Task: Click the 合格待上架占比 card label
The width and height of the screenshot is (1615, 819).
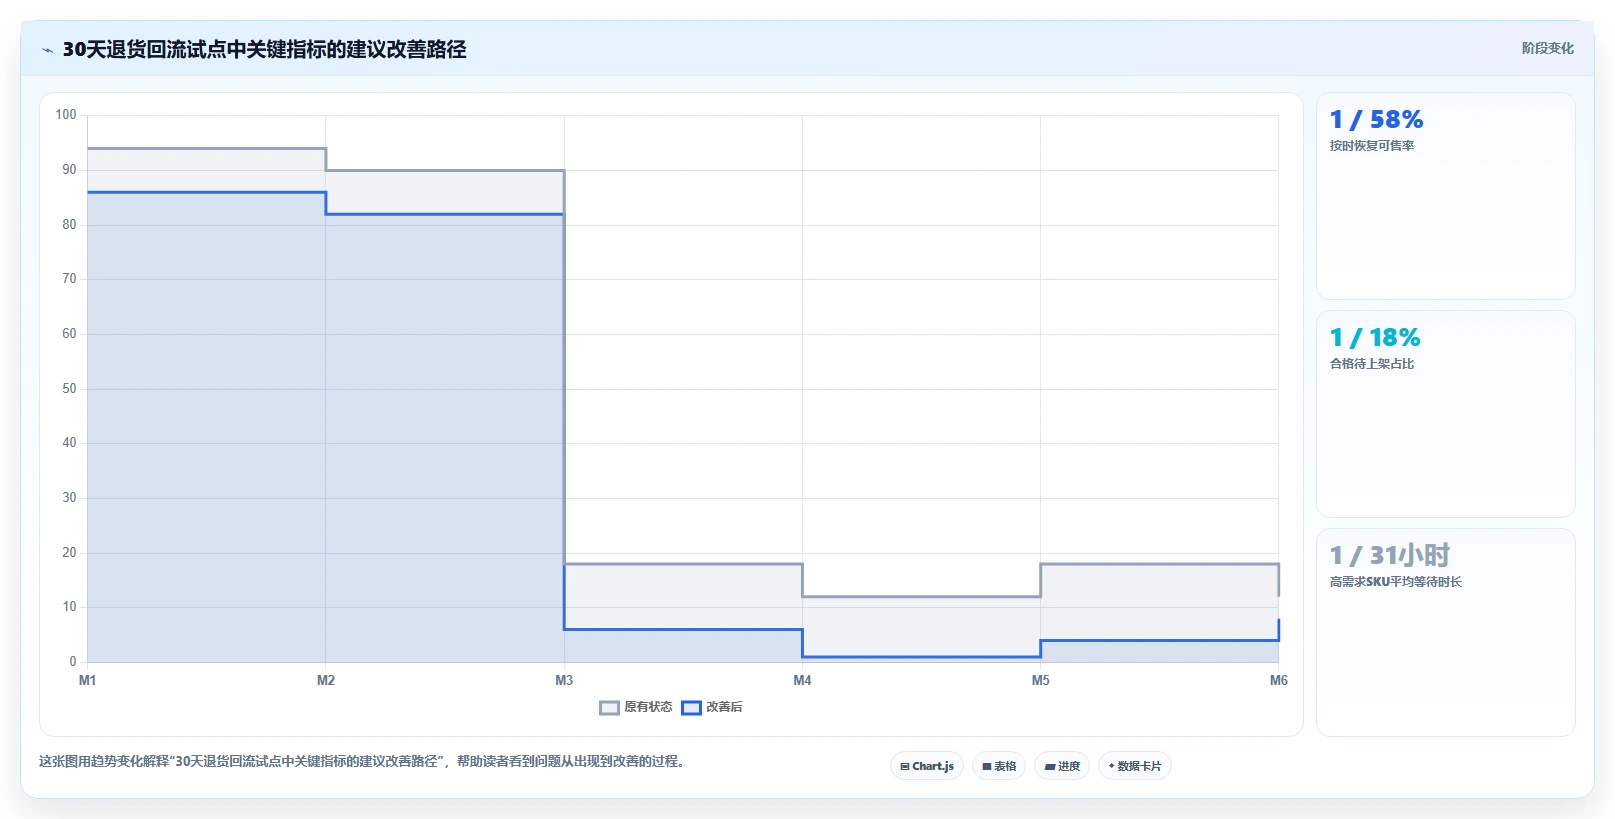Action: 1372,364
